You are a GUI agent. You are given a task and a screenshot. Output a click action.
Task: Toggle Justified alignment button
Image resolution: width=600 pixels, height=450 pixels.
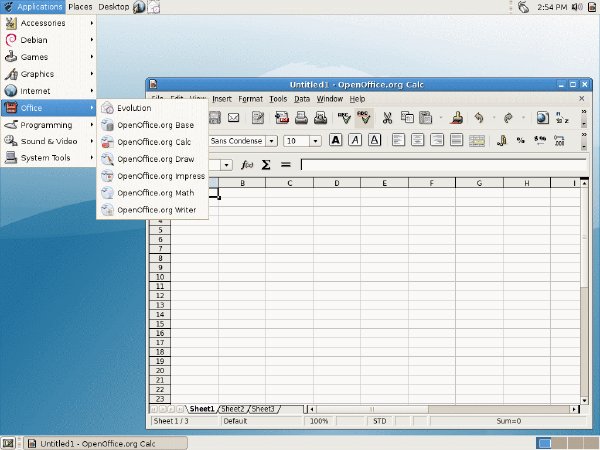pyautogui.click(x=456, y=140)
